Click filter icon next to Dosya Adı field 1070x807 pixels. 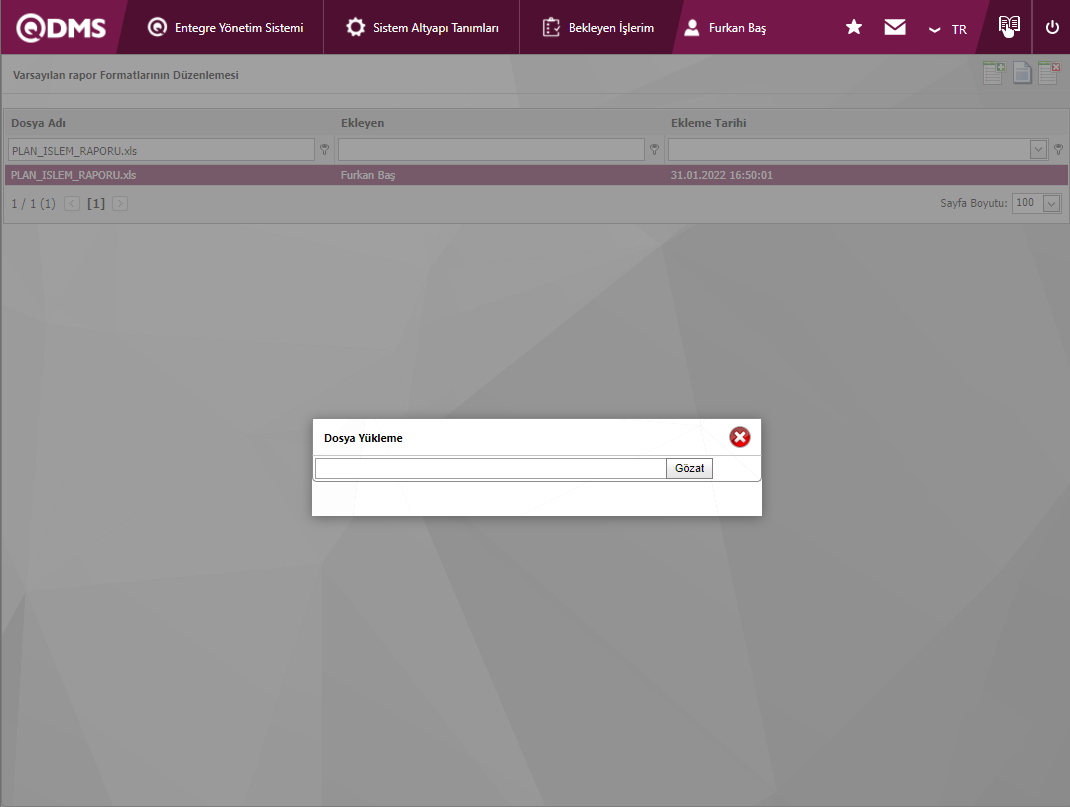click(324, 149)
